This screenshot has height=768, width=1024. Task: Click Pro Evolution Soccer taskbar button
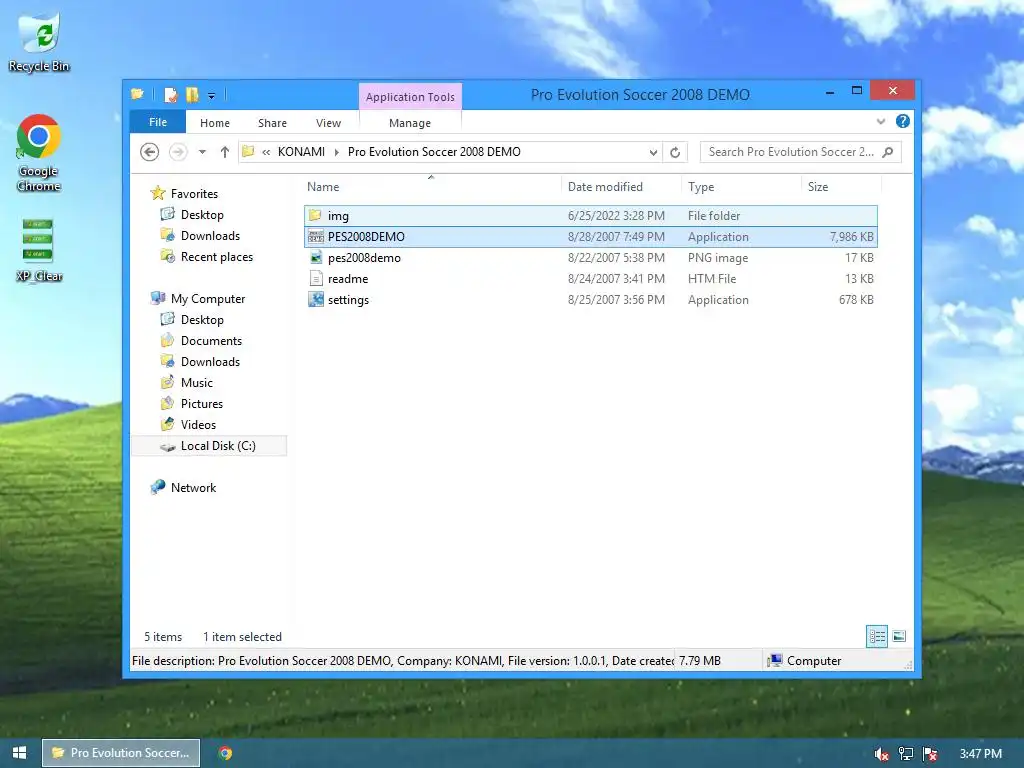121,753
